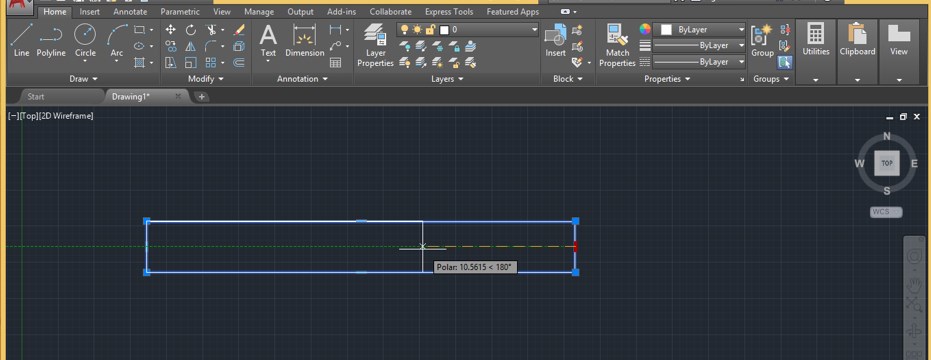Expand the Draw panel
The image size is (931, 360).
point(84,78)
